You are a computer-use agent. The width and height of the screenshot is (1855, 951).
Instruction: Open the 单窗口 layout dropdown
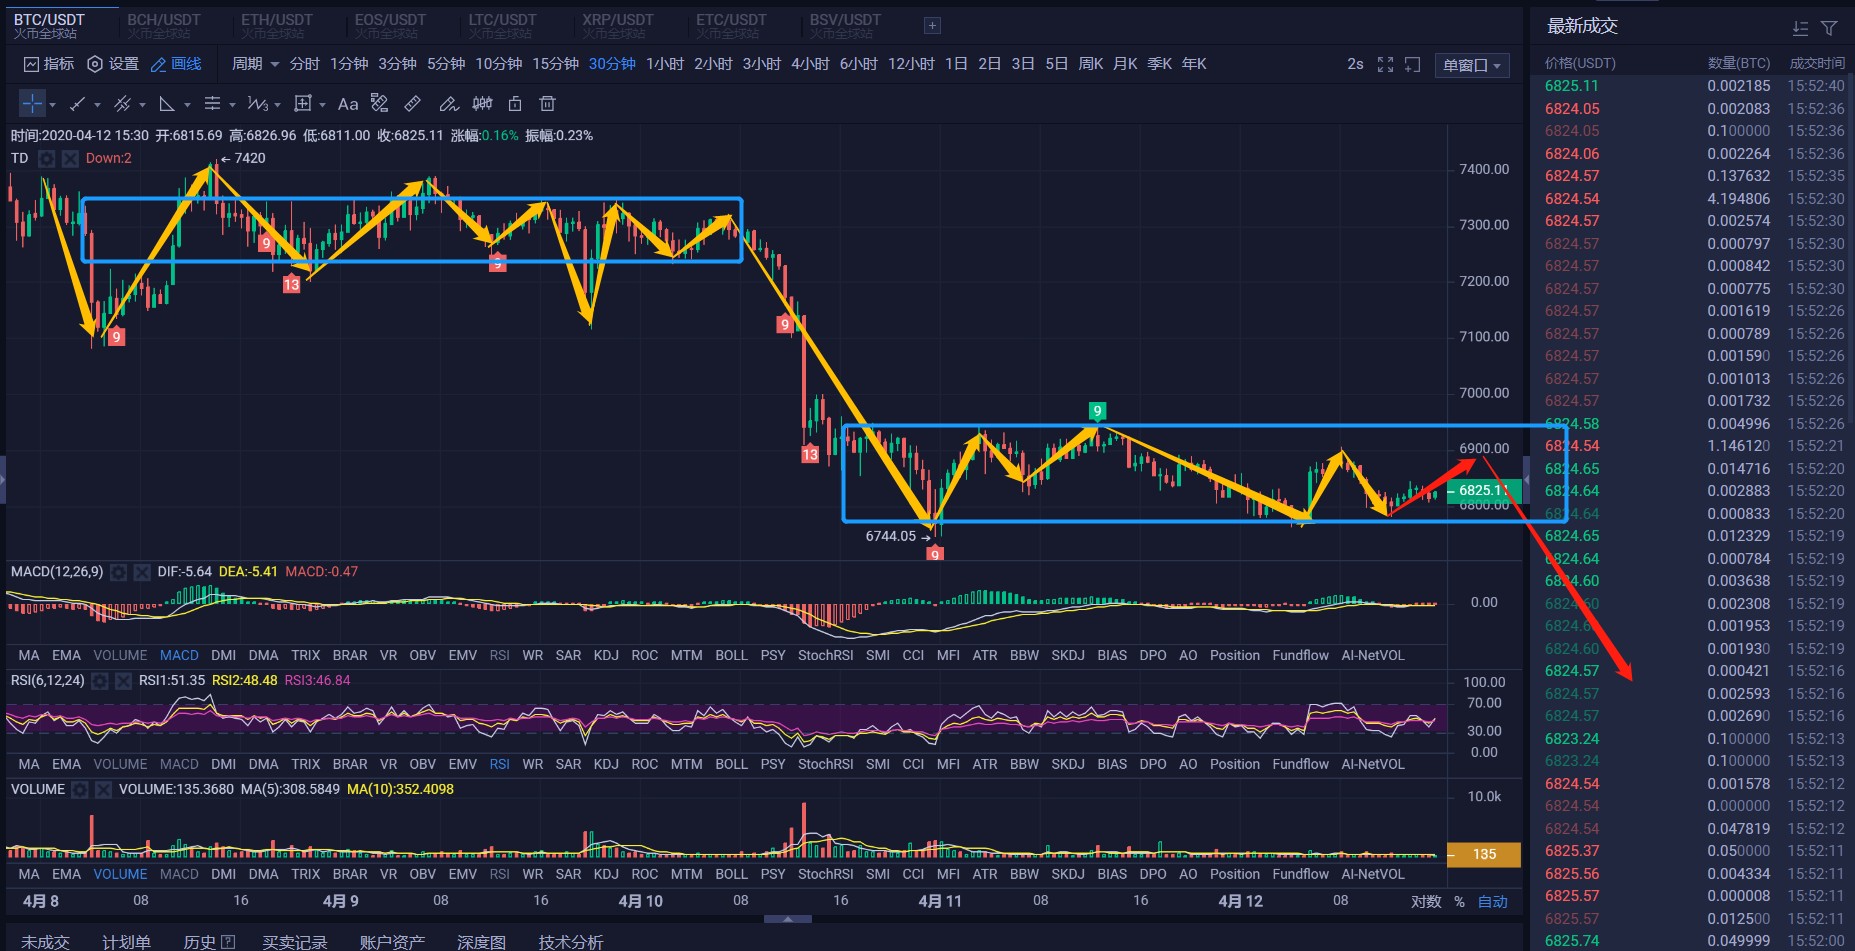(1471, 65)
